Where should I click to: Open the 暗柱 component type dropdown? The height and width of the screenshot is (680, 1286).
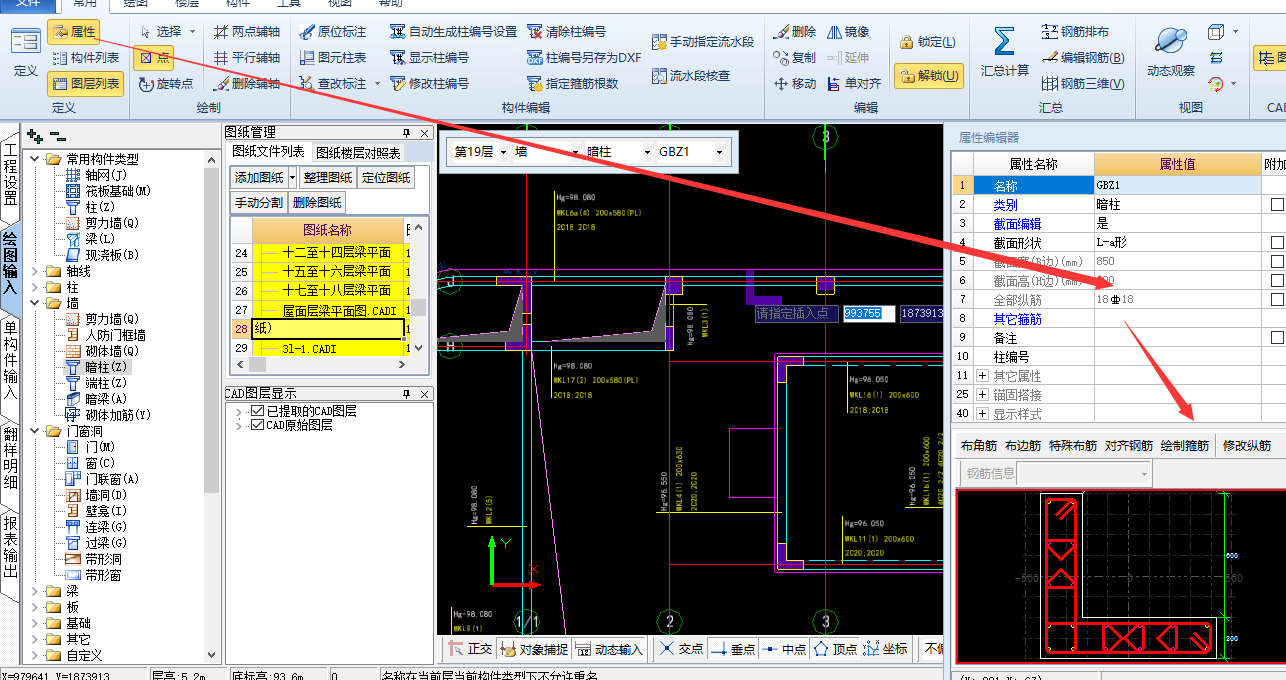click(x=646, y=152)
